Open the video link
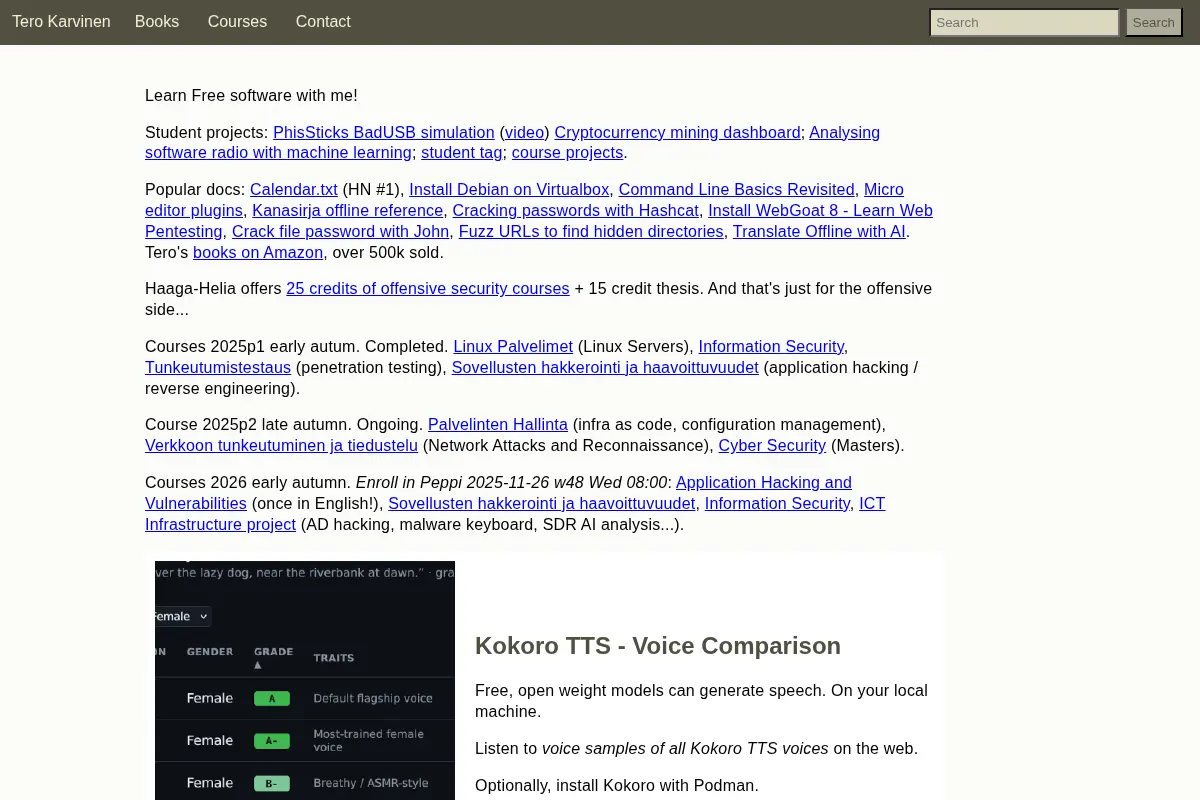Viewport: 1200px width, 800px height. pos(525,132)
